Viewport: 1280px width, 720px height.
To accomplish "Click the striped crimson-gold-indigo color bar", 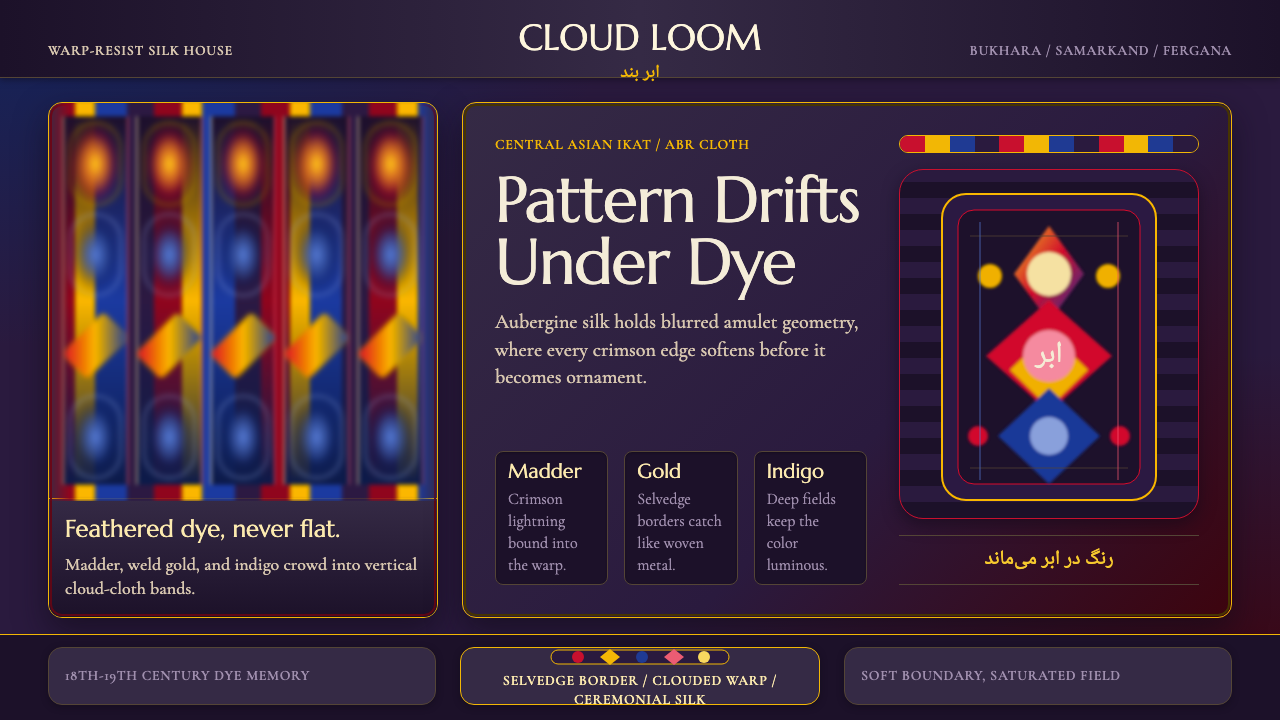I will (1049, 144).
